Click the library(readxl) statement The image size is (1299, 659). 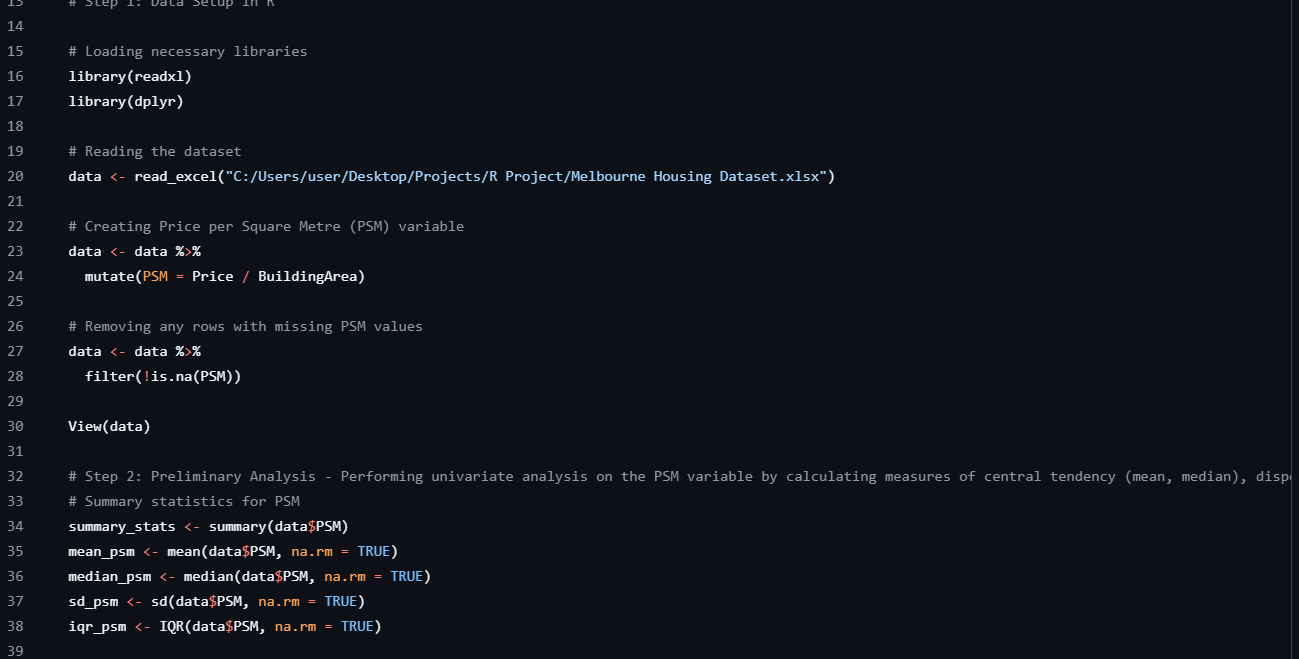129,76
